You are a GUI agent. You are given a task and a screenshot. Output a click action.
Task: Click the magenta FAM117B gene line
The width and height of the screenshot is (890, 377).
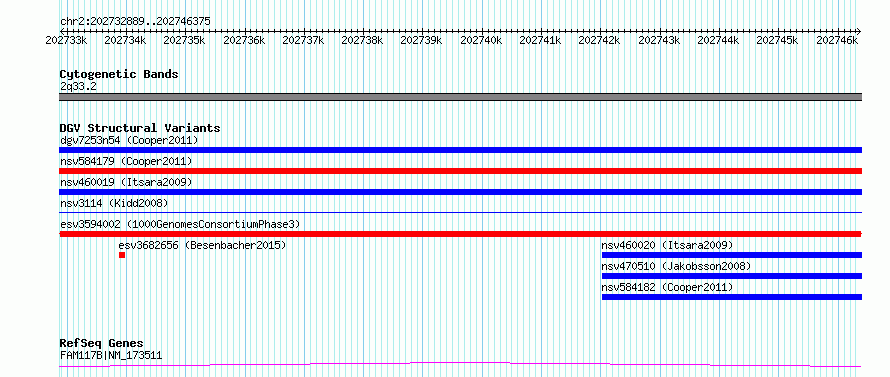460,365
